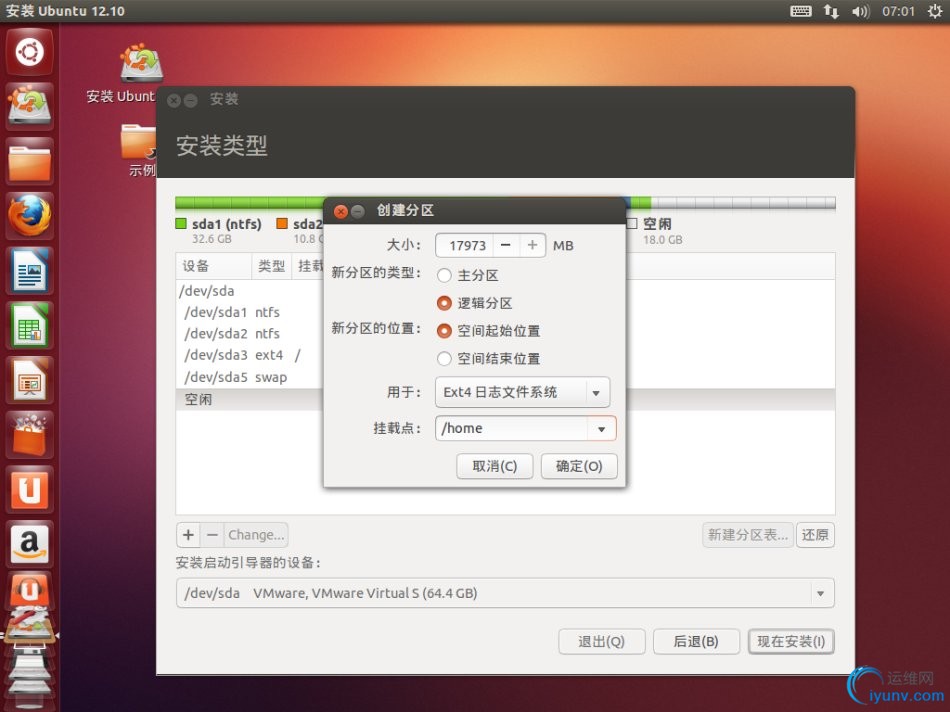
Task: Cancel the create partition dialog (取消)
Action: point(494,466)
